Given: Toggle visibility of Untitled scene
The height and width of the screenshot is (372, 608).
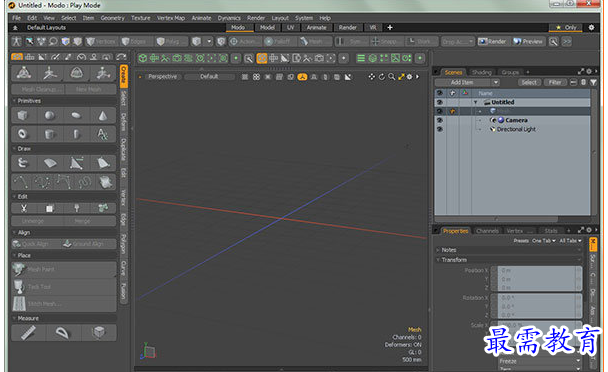Looking at the screenshot, I should (439, 102).
